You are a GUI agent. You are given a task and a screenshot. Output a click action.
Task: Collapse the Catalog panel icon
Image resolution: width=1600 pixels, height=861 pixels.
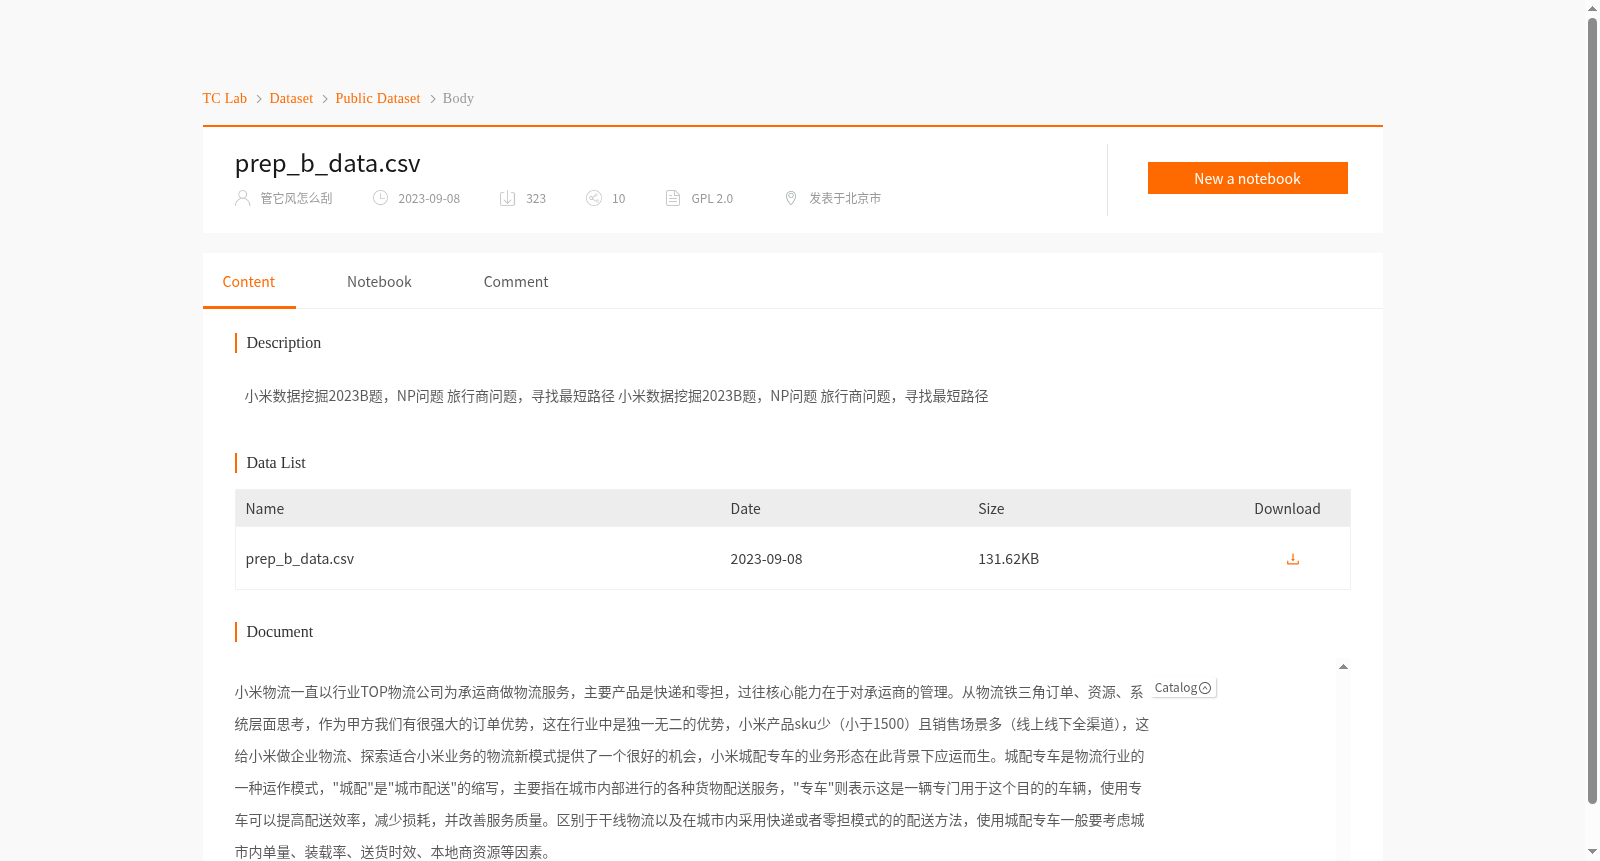coord(1205,688)
